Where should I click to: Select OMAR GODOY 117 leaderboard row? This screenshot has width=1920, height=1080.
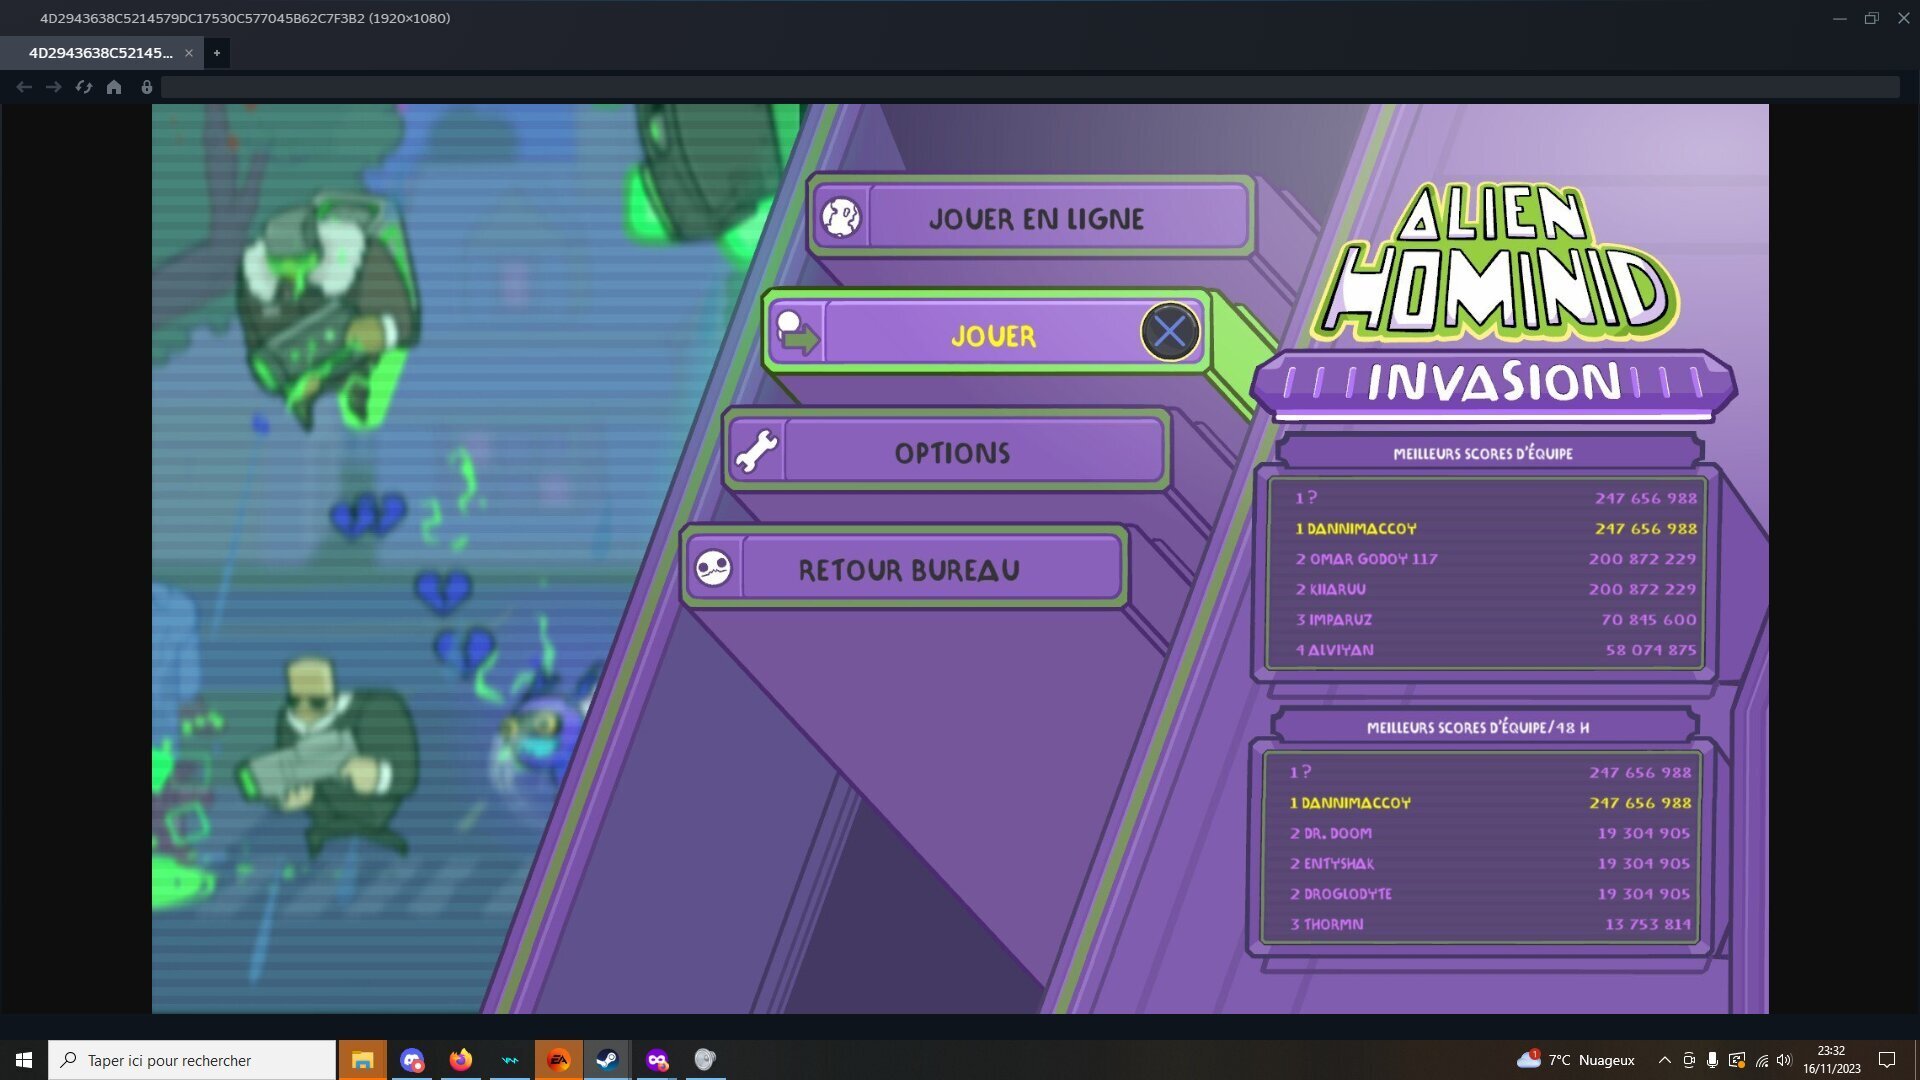pos(1496,559)
